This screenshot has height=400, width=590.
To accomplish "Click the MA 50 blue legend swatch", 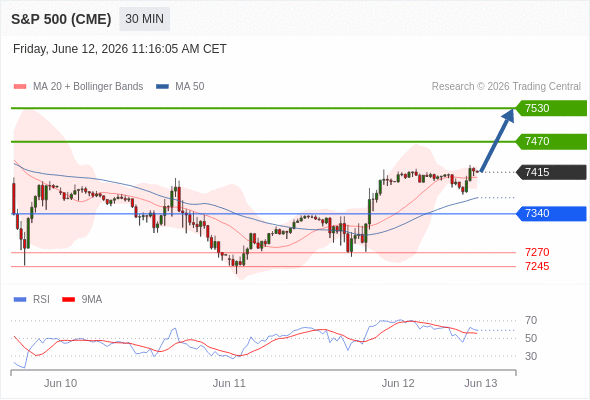I will [x=163, y=87].
